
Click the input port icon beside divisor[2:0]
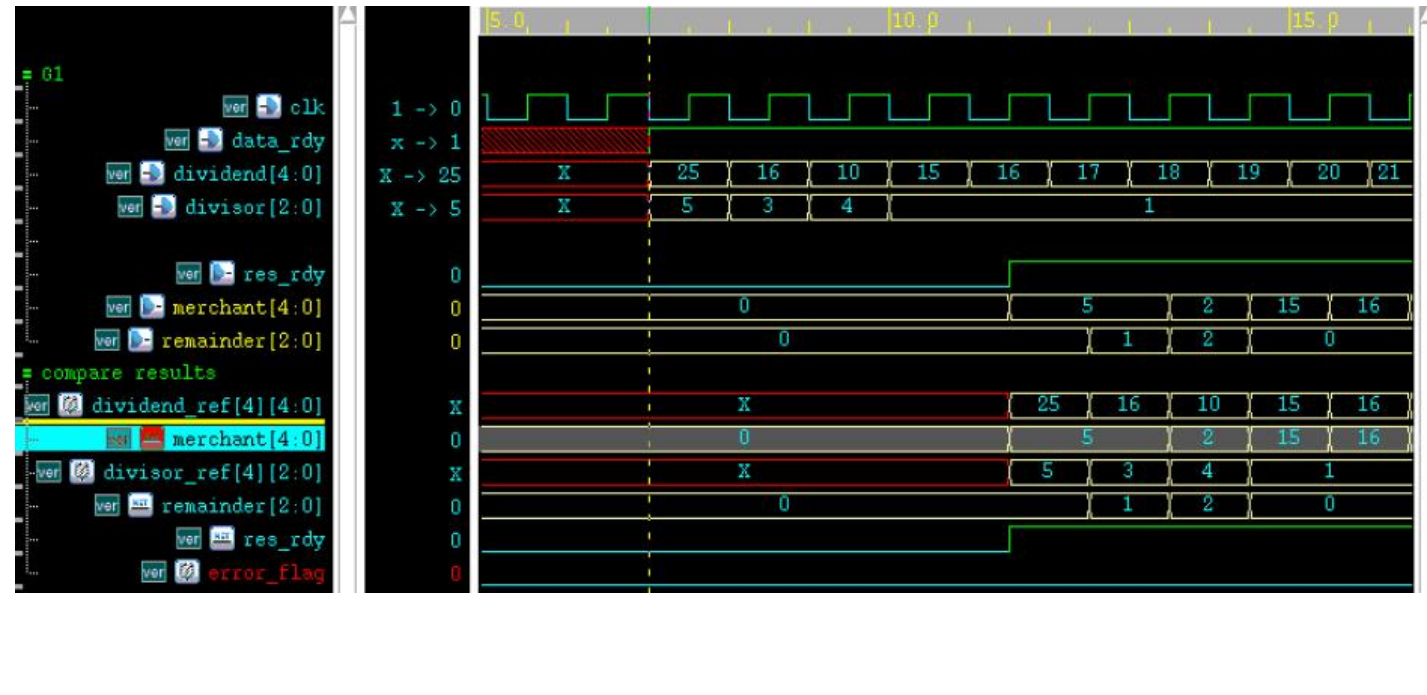click(163, 207)
